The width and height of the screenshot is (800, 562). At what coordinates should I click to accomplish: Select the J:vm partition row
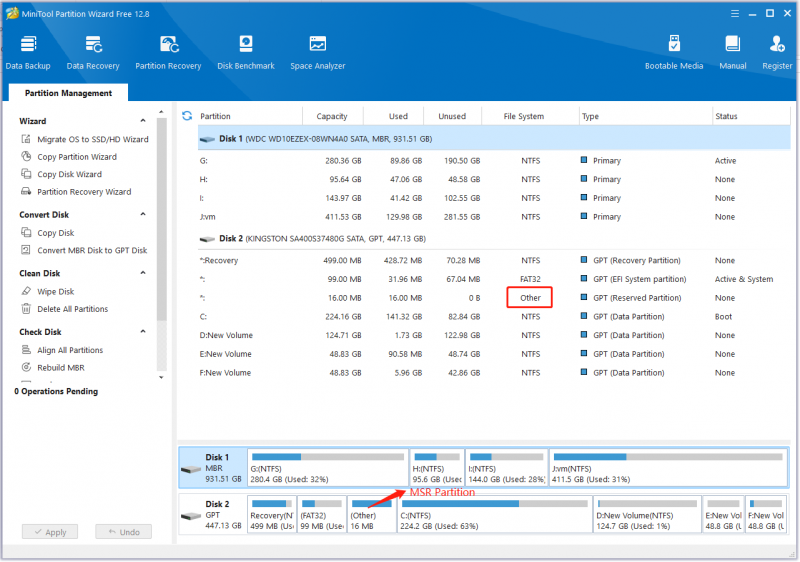[x=494, y=217]
